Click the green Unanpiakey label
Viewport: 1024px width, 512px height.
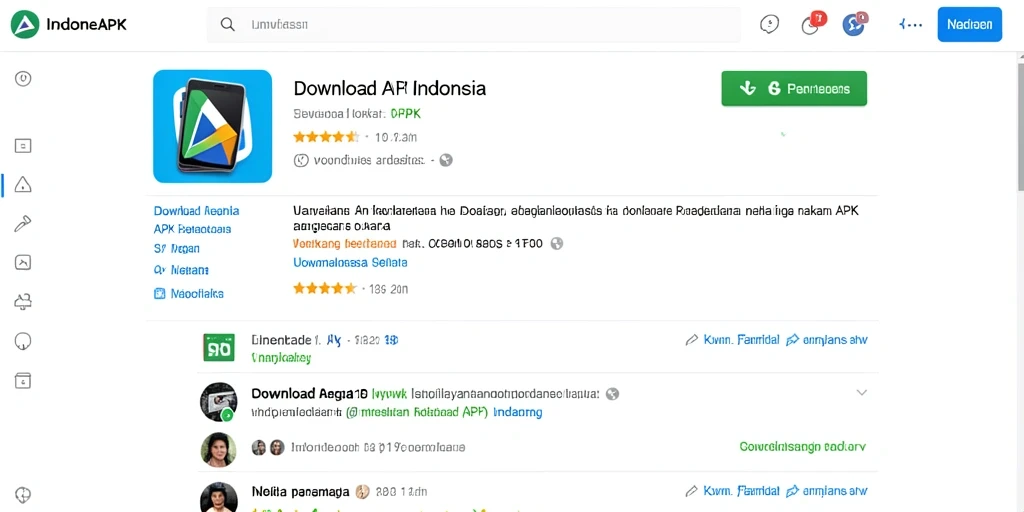point(281,358)
